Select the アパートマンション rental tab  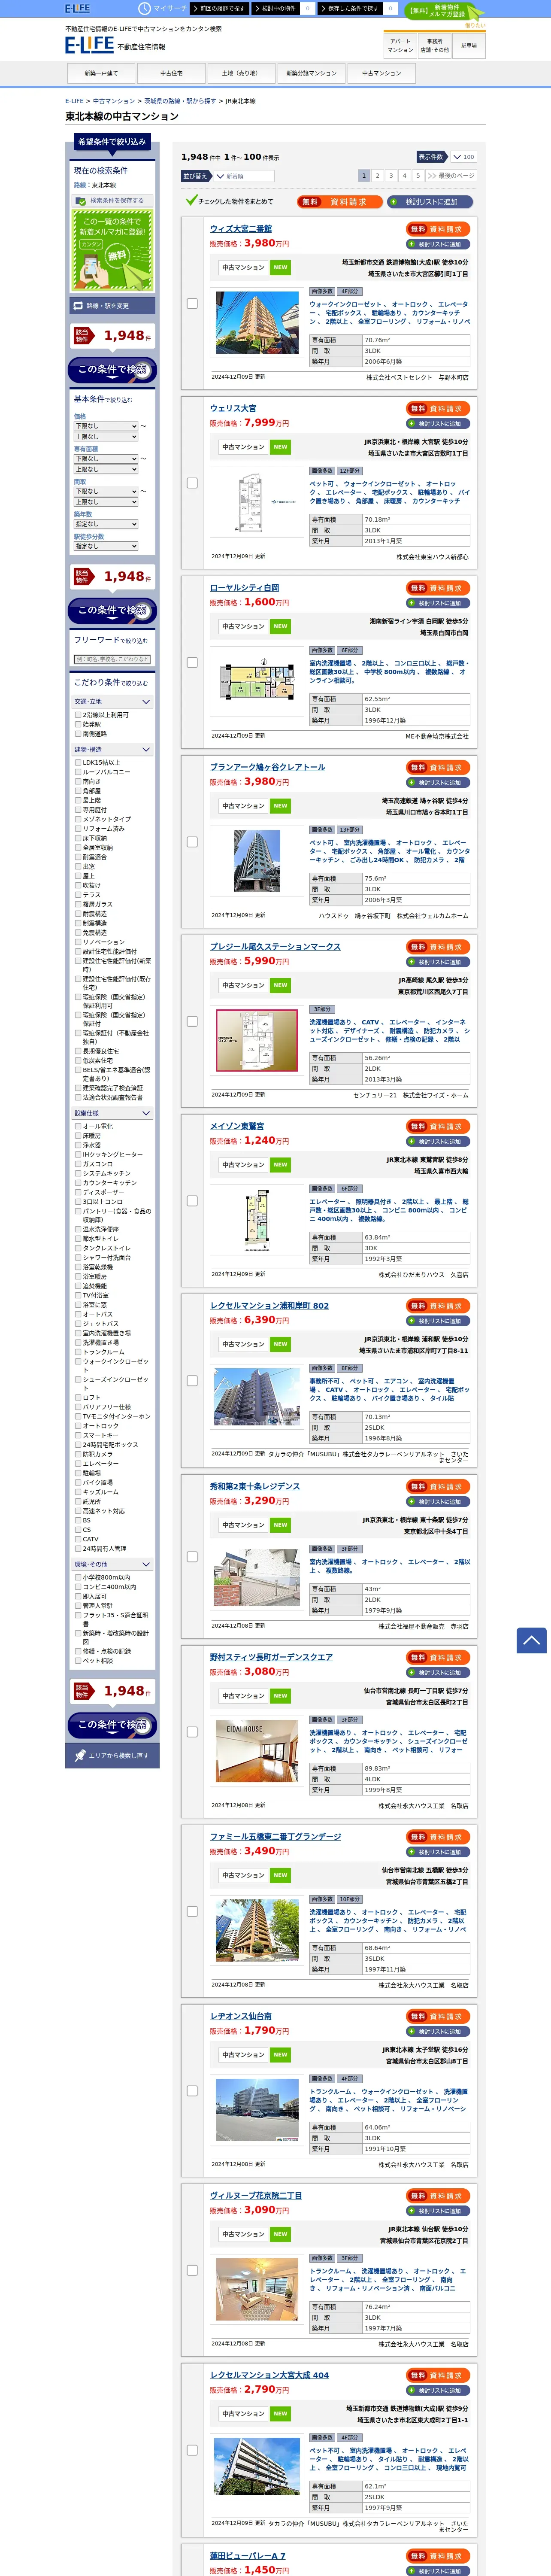click(400, 46)
